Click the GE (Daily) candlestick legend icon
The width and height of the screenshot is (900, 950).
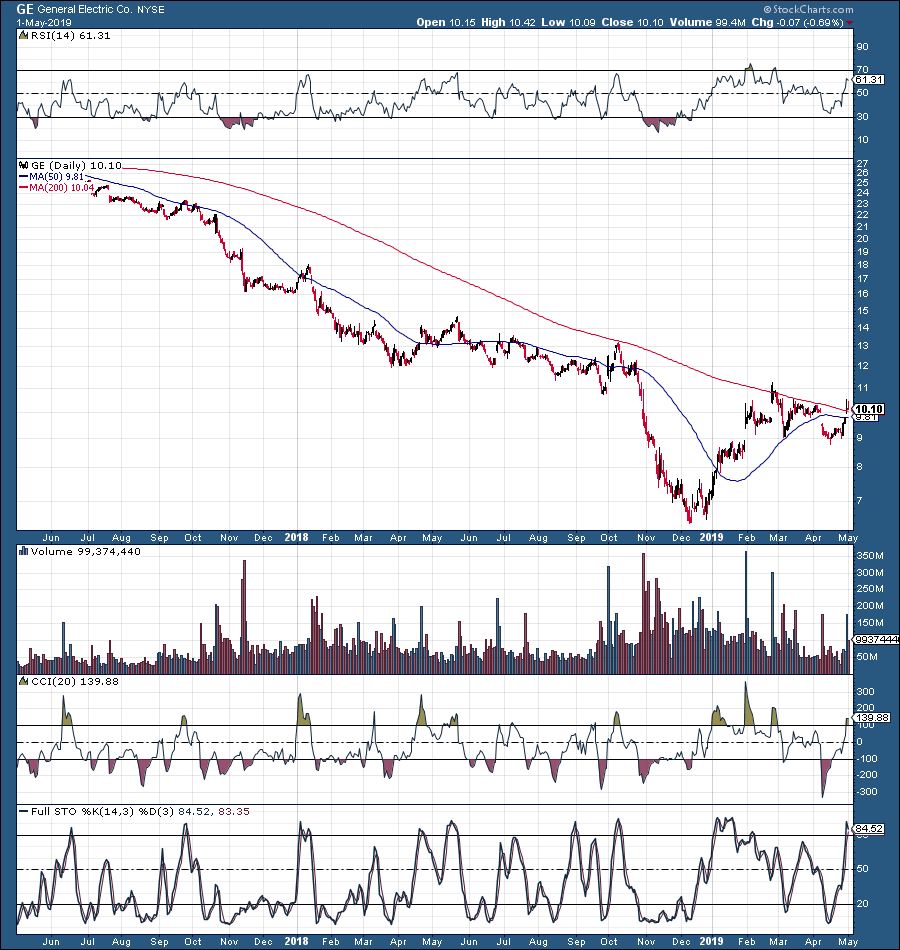tap(24, 165)
